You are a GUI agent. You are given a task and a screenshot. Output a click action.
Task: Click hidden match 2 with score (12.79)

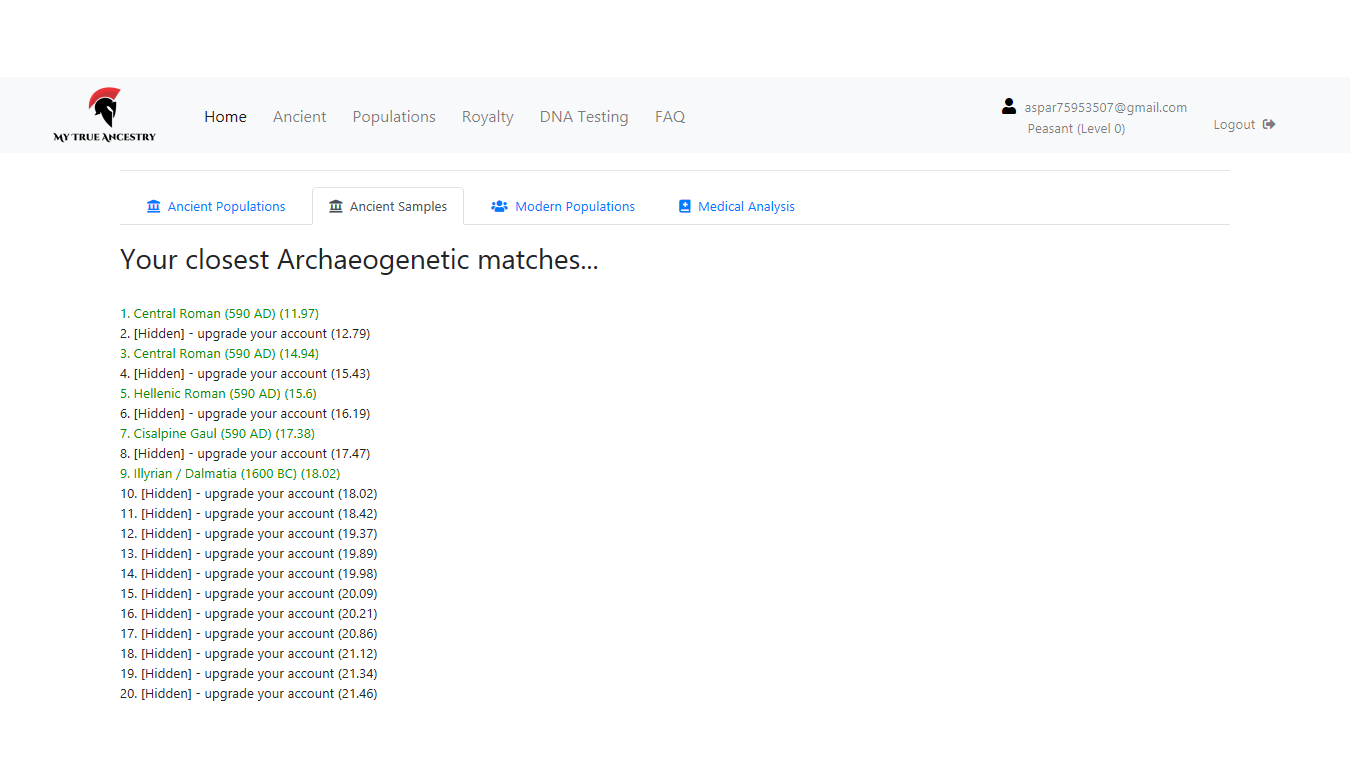click(245, 333)
